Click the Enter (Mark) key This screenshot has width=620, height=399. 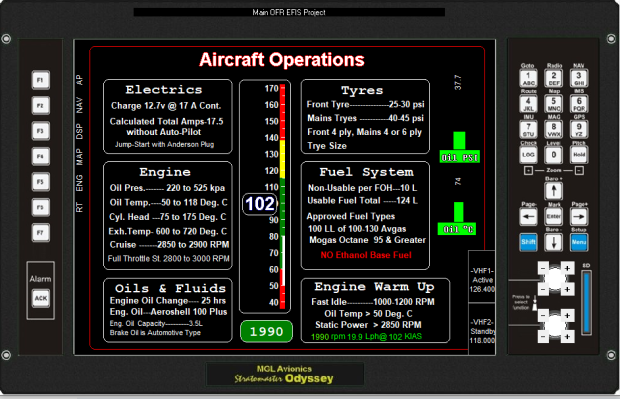pos(554,217)
